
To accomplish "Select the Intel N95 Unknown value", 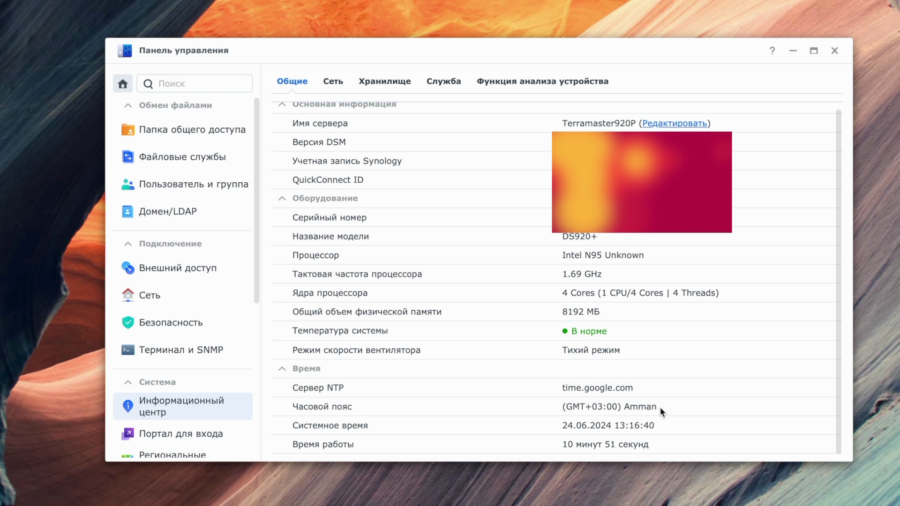I will pyautogui.click(x=603, y=255).
